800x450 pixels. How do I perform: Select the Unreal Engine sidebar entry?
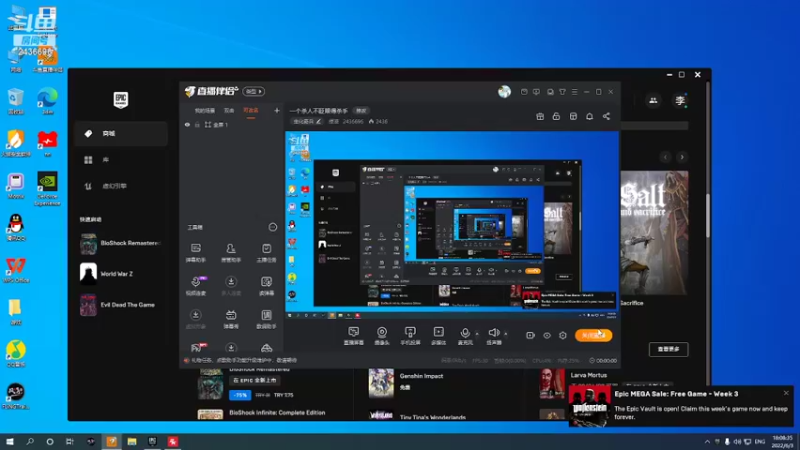(x=121, y=186)
